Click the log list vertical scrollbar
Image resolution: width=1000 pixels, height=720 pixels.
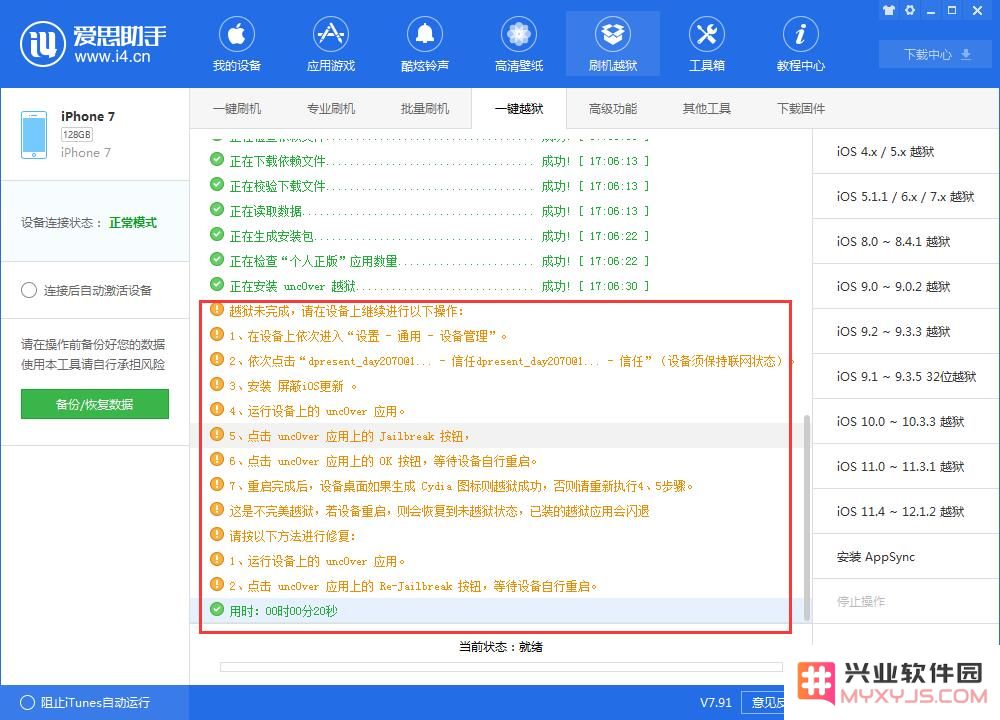[807, 517]
